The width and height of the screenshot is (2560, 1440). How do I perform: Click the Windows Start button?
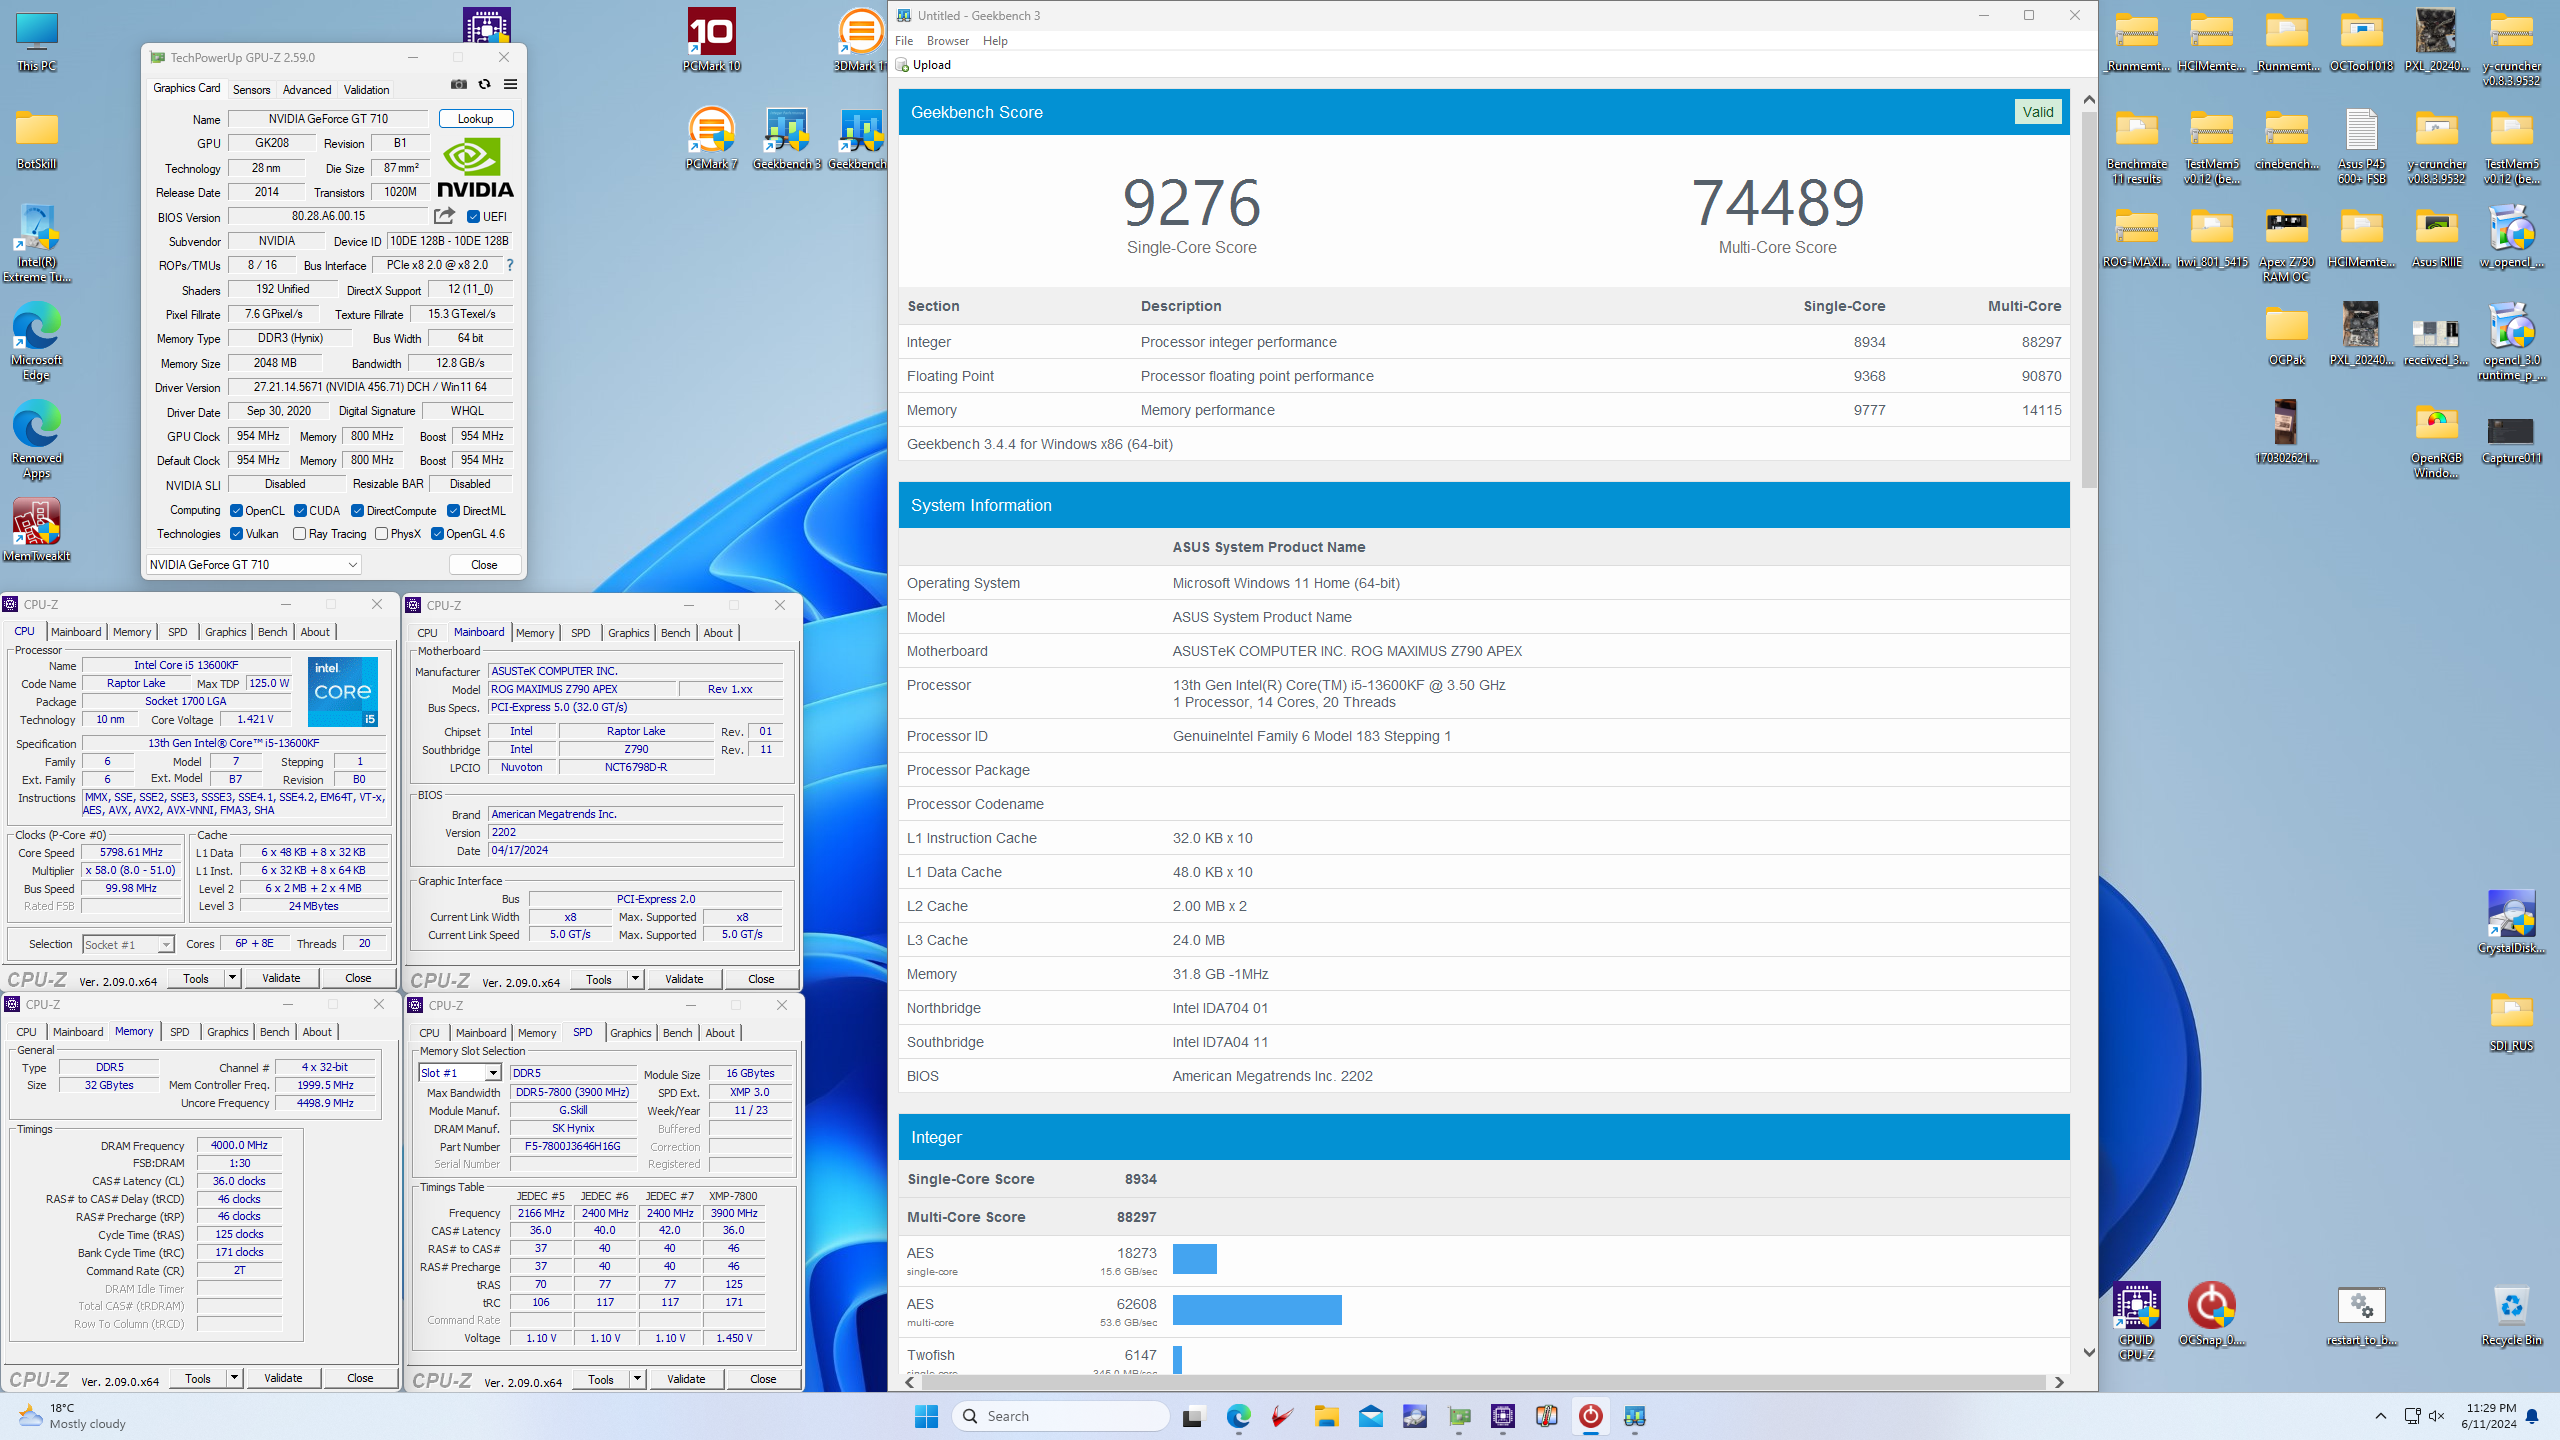click(x=927, y=1416)
